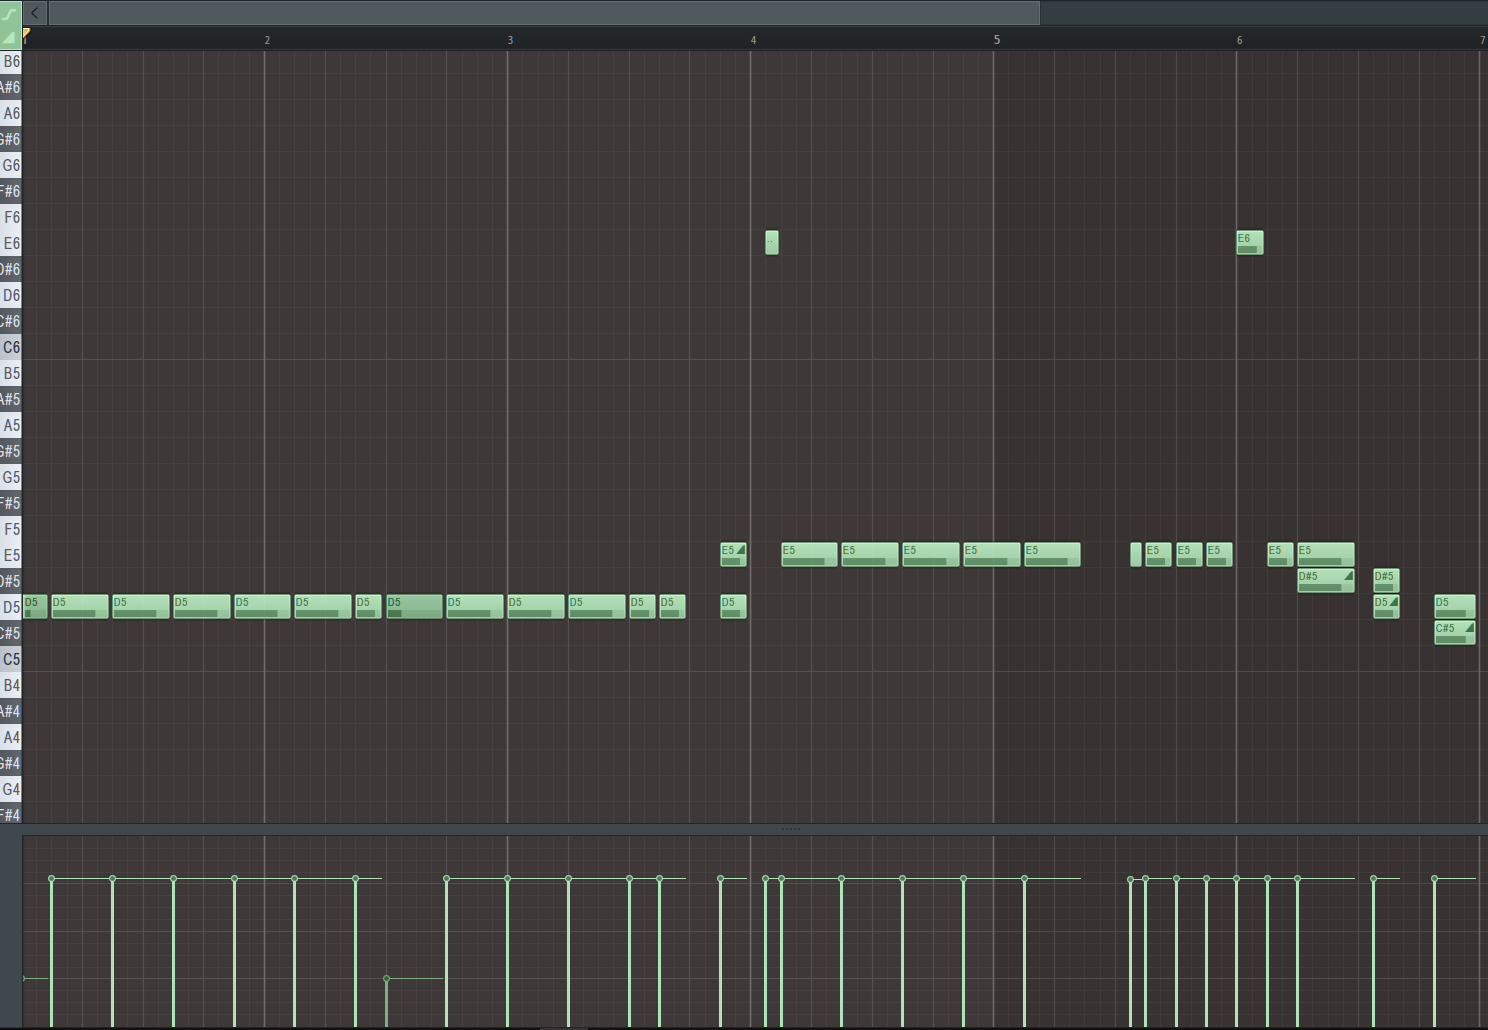Click the orange playhead marker
The image size is (1488, 1030).
coord(26,35)
